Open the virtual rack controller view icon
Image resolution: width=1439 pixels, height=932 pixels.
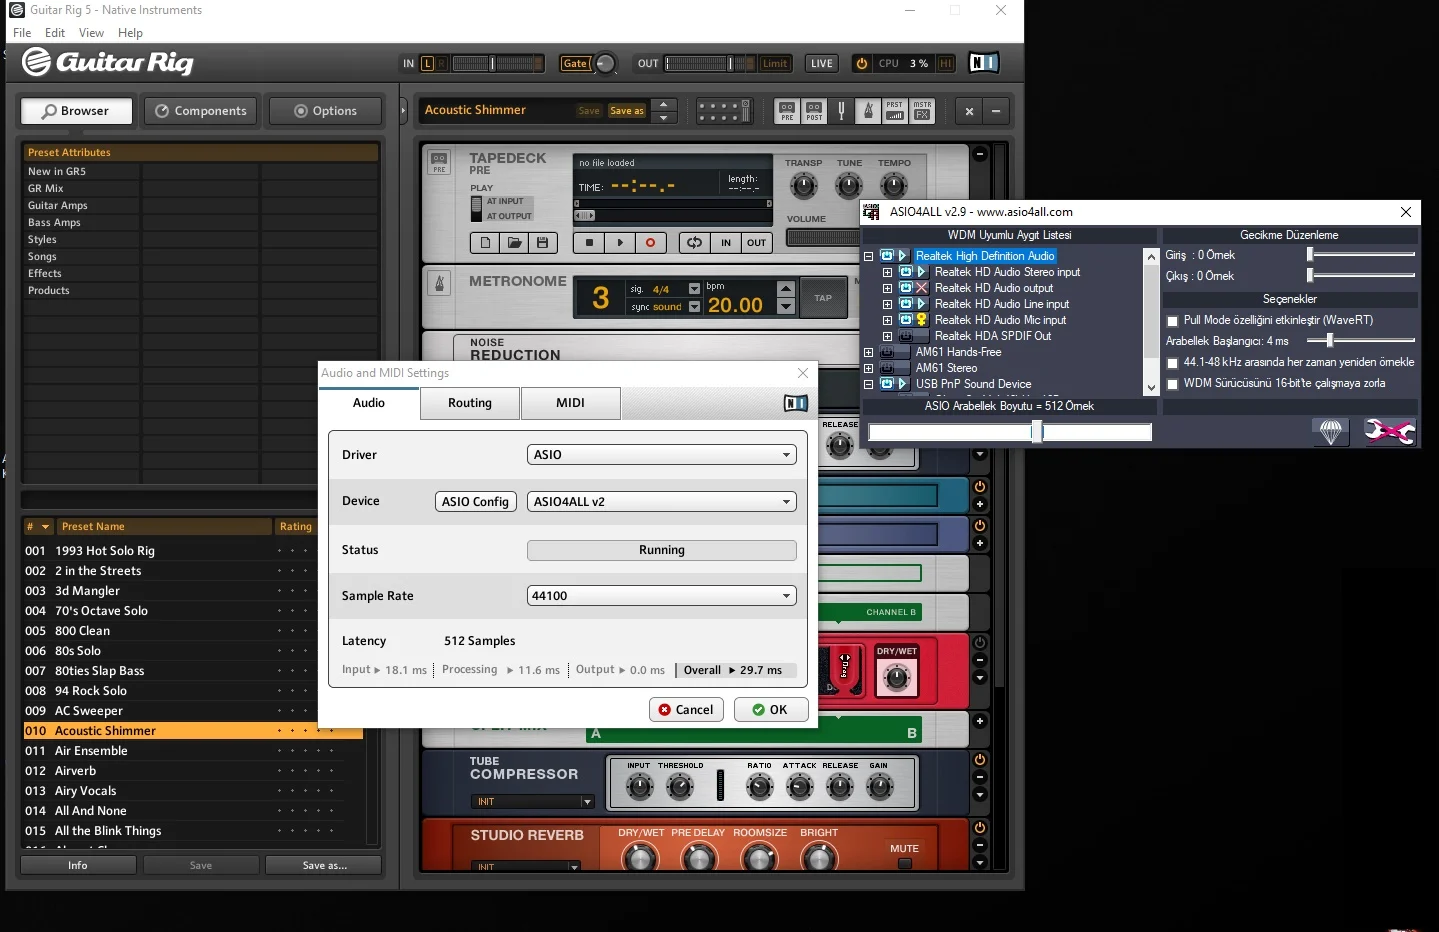724,111
